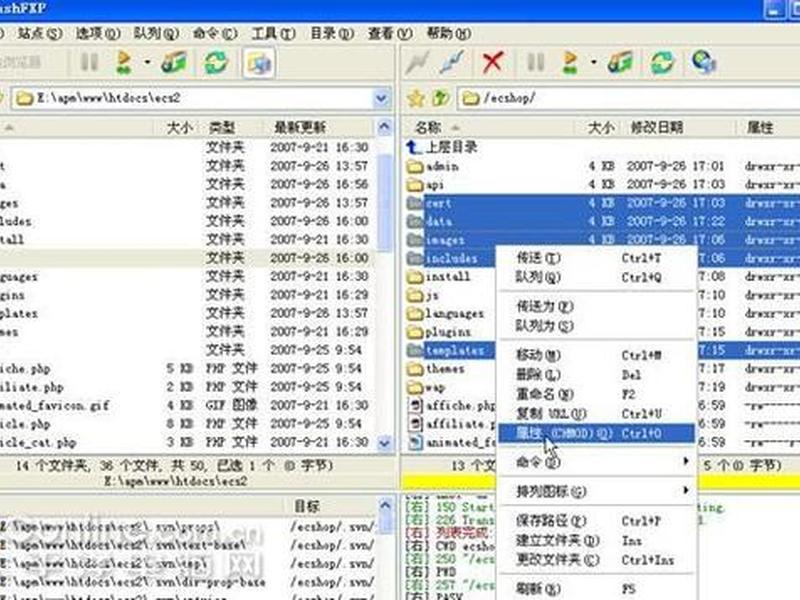This screenshot has height=600, width=800.
Task: Choose 传送(T) from context menu
Action: pos(596,258)
